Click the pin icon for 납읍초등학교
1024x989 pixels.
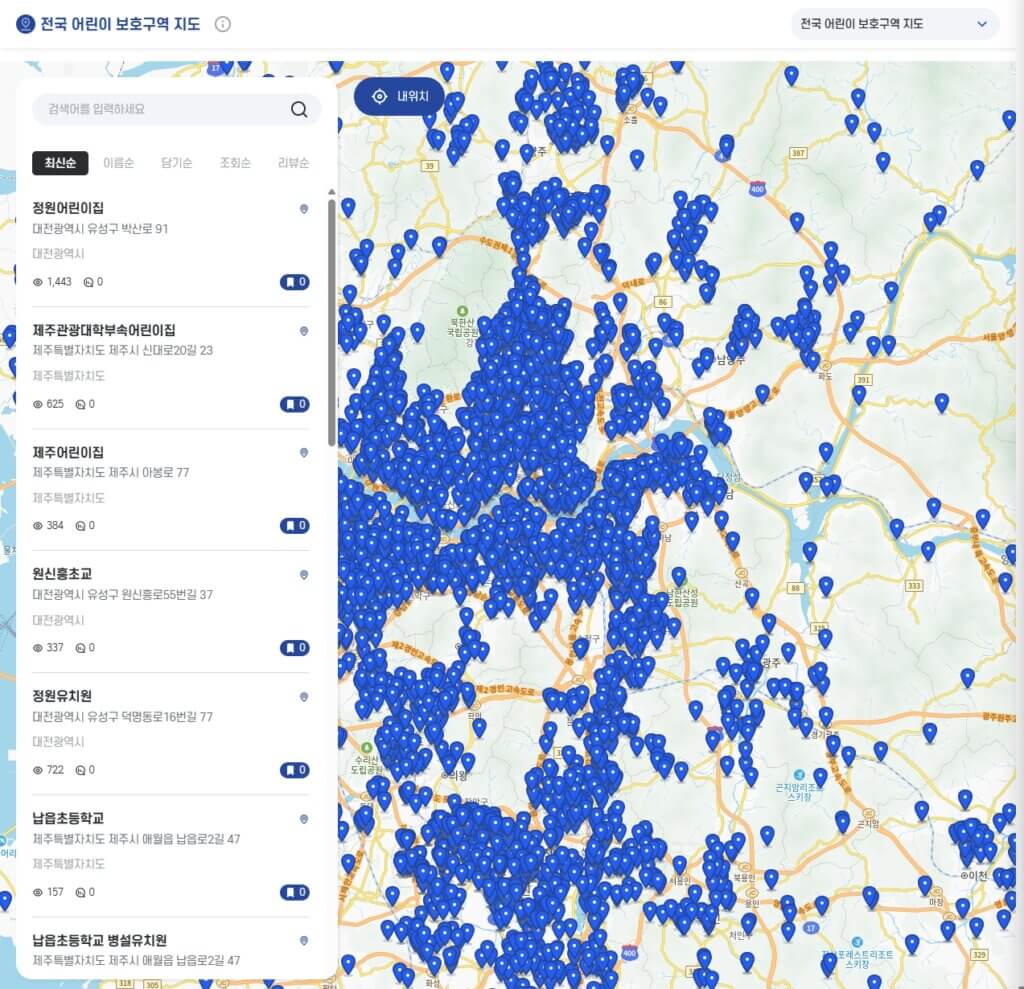pyautogui.click(x=304, y=818)
